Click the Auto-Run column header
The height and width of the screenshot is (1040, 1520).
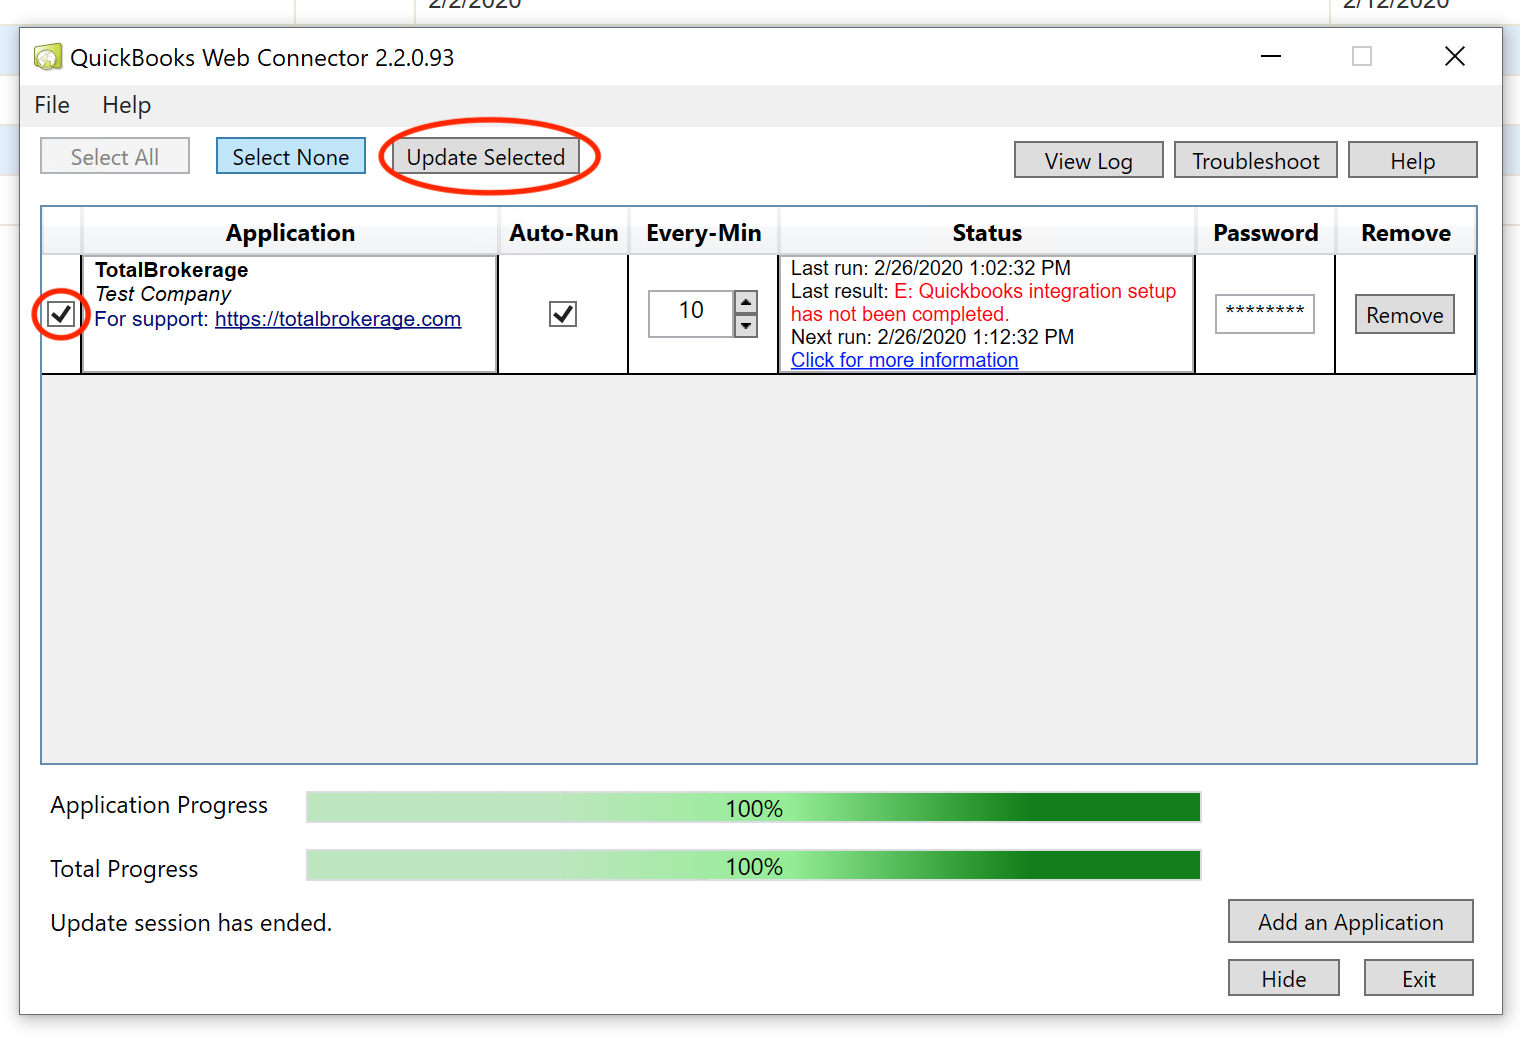tap(564, 233)
